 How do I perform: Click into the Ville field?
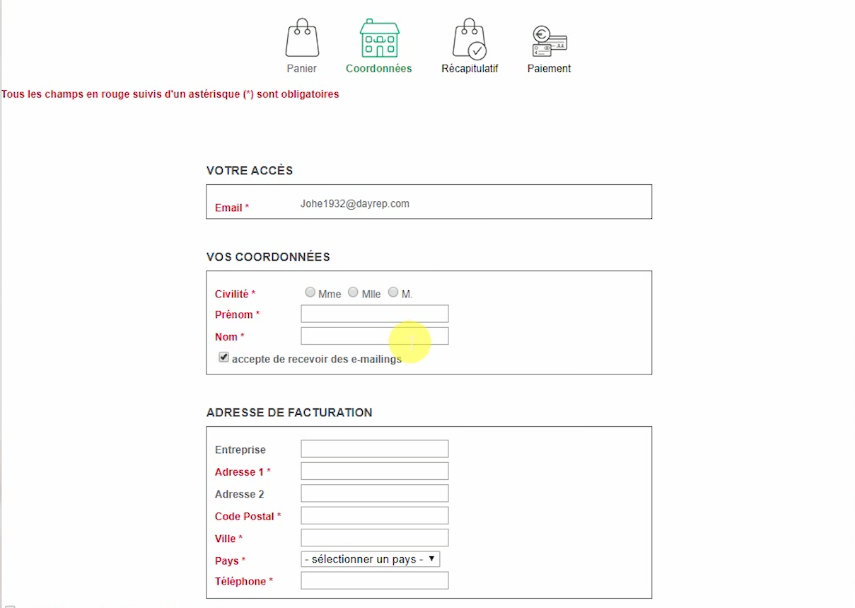coord(375,538)
